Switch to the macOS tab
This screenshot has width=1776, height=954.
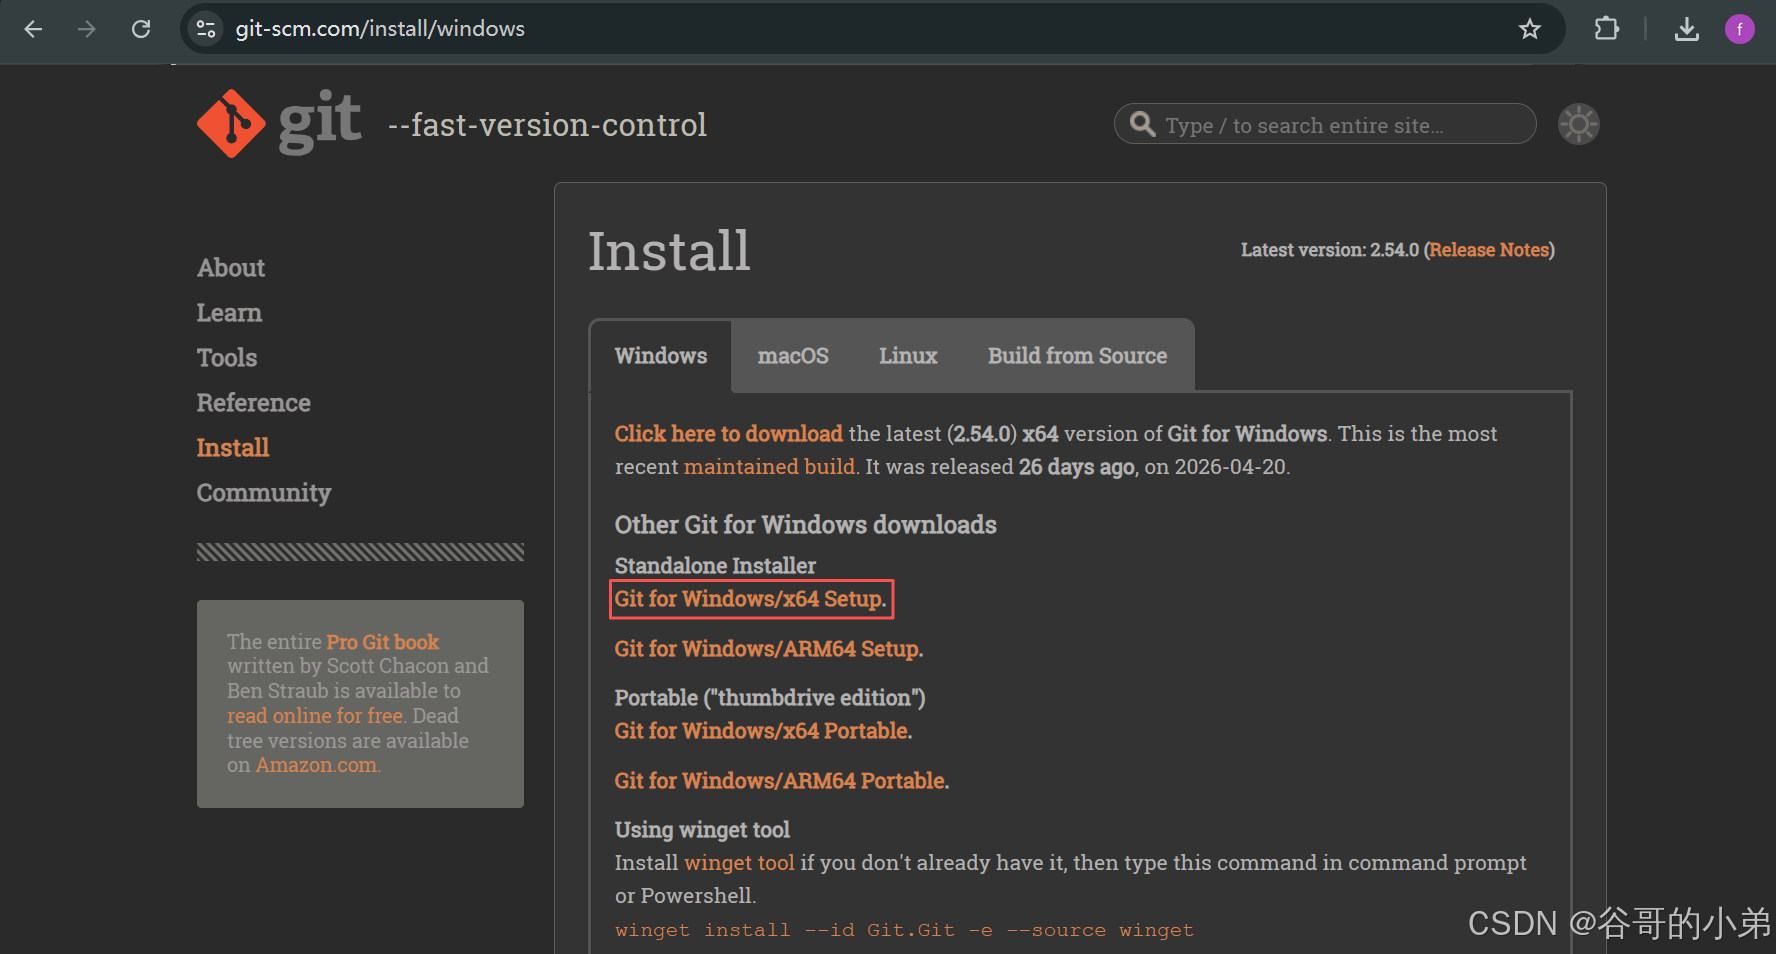tap(793, 356)
